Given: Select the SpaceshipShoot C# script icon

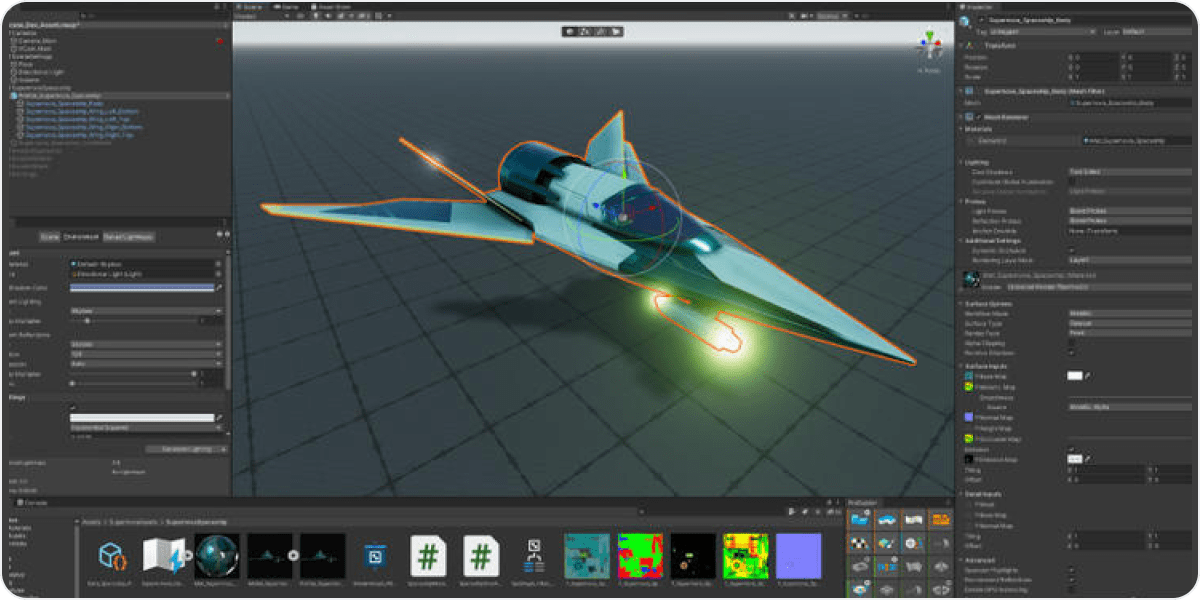Looking at the screenshot, I should click(x=481, y=556).
